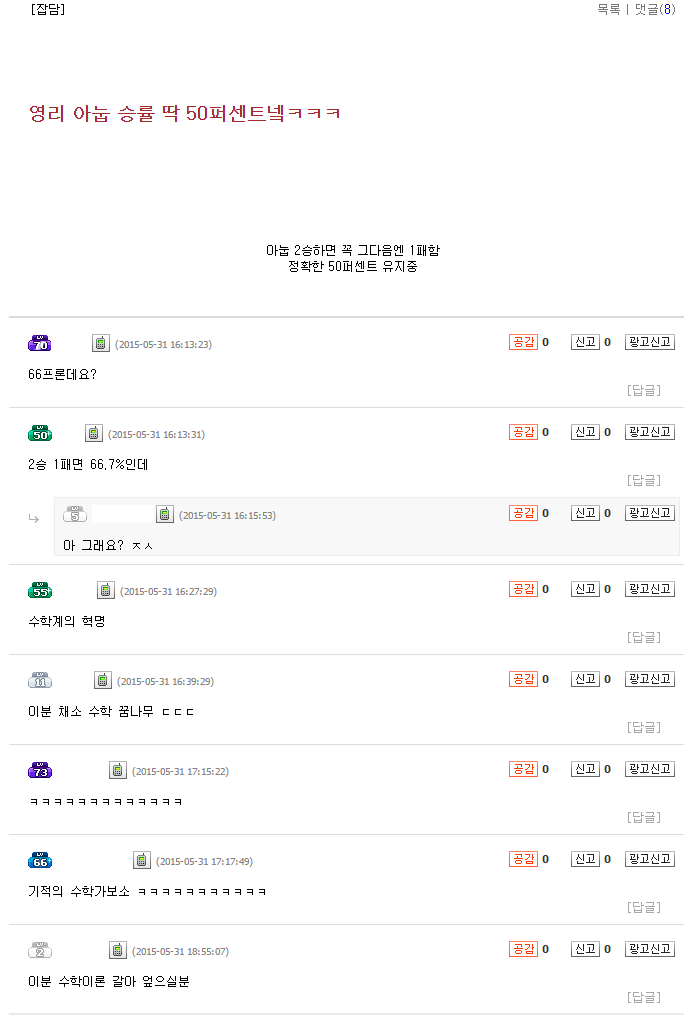
Task: Click the gray level 2 badge
Action: 40,951
